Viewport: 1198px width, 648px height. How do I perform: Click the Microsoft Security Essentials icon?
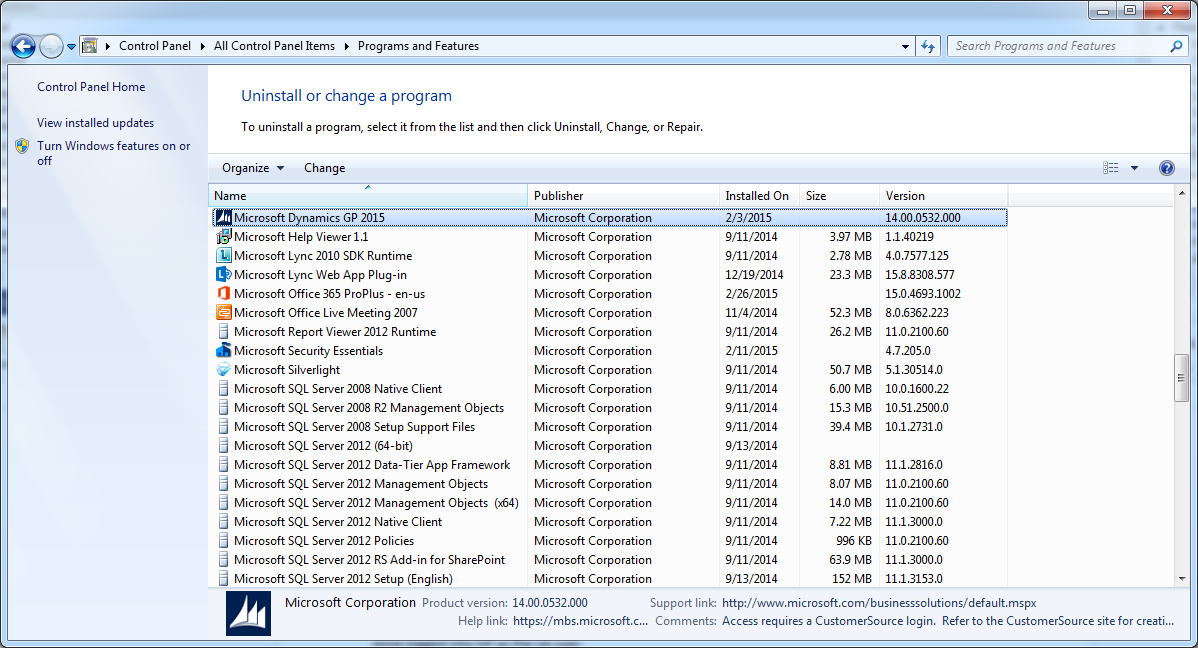click(223, 351)
